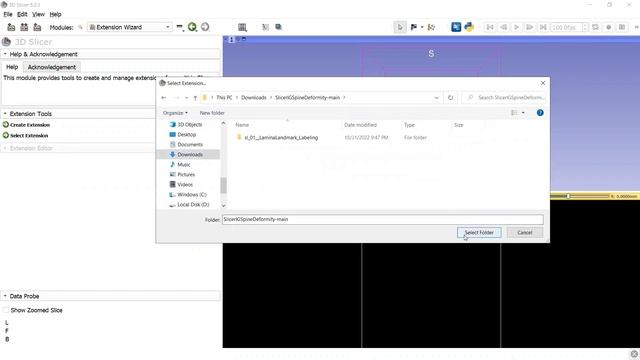Open the module history dropdown icon

[180, 27]
